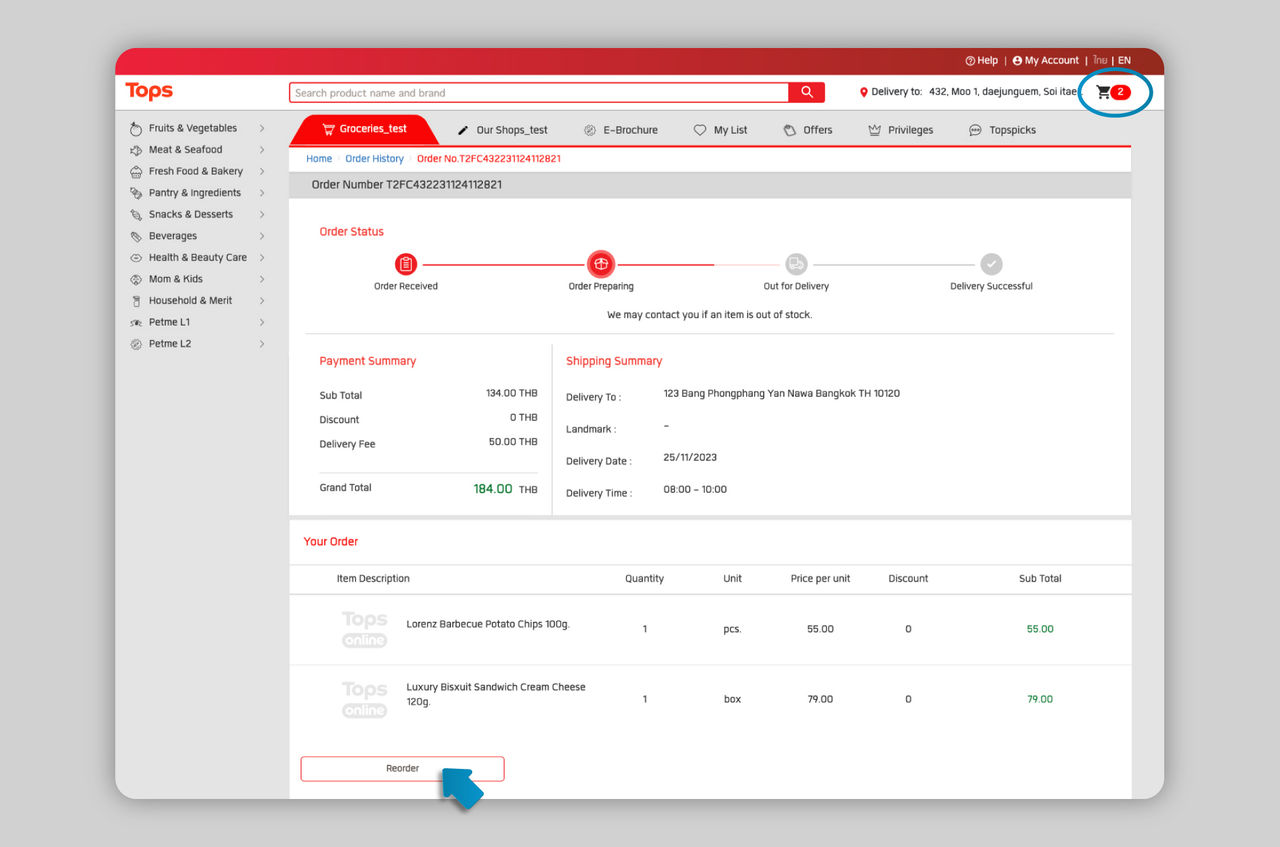Click "Luxury Bisxuit Sandwich Cream Cheese" text

point(496,687)
